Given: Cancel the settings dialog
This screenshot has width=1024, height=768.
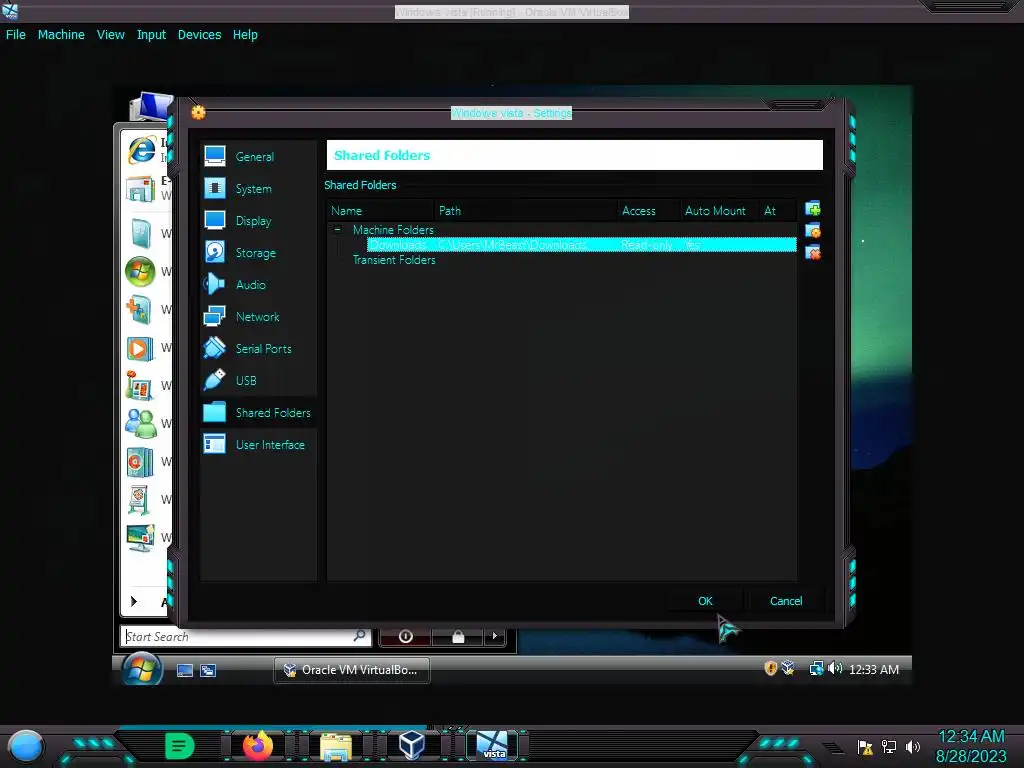Looking at the screenshot, I should tap(786, 601).
